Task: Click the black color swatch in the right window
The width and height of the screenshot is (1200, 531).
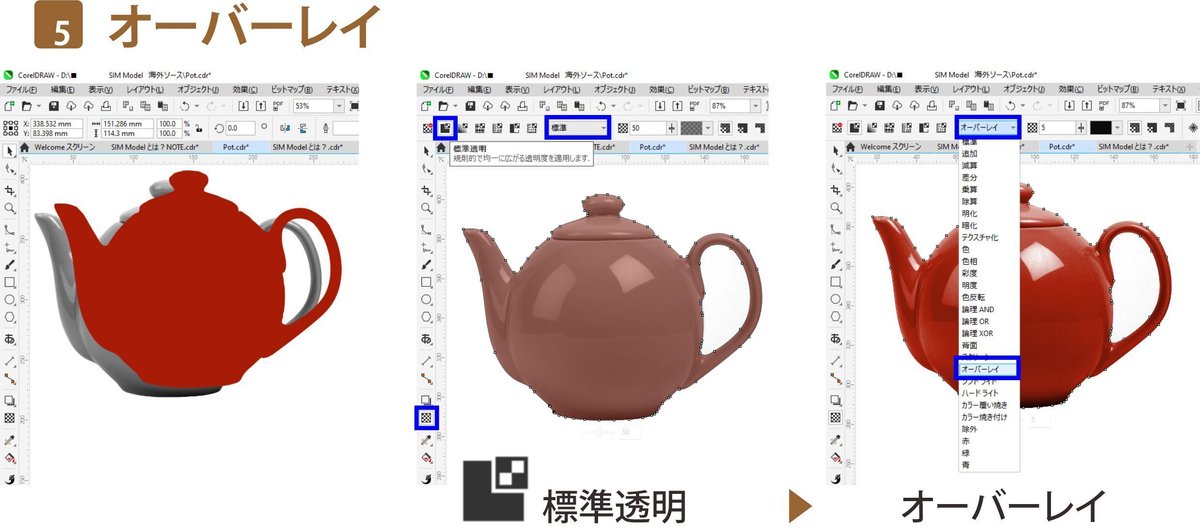Action: pyautogui.click(x=1102, y=128)
